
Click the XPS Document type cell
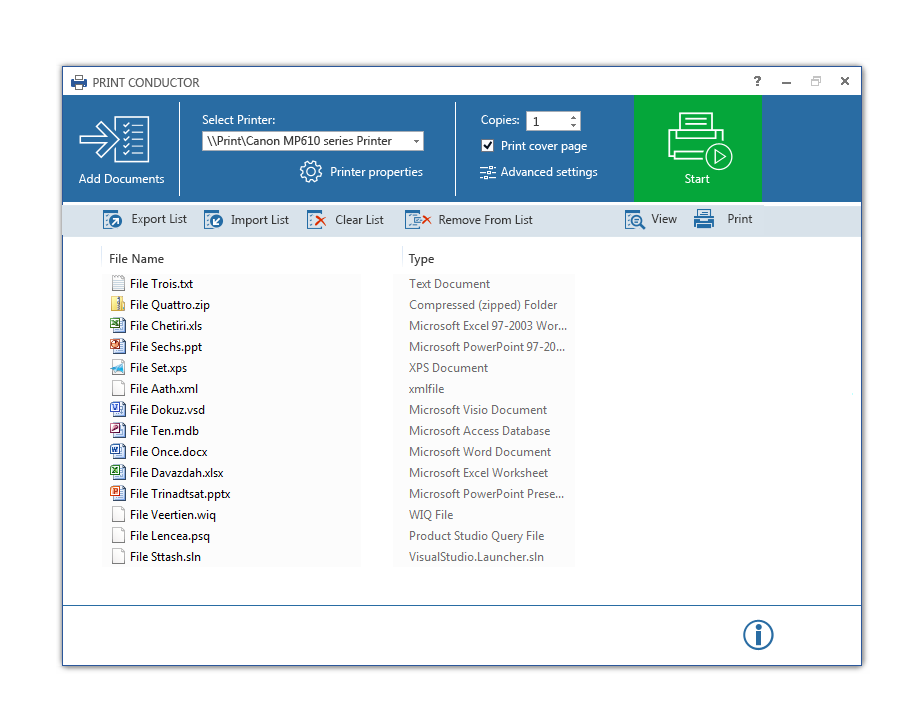448,368
